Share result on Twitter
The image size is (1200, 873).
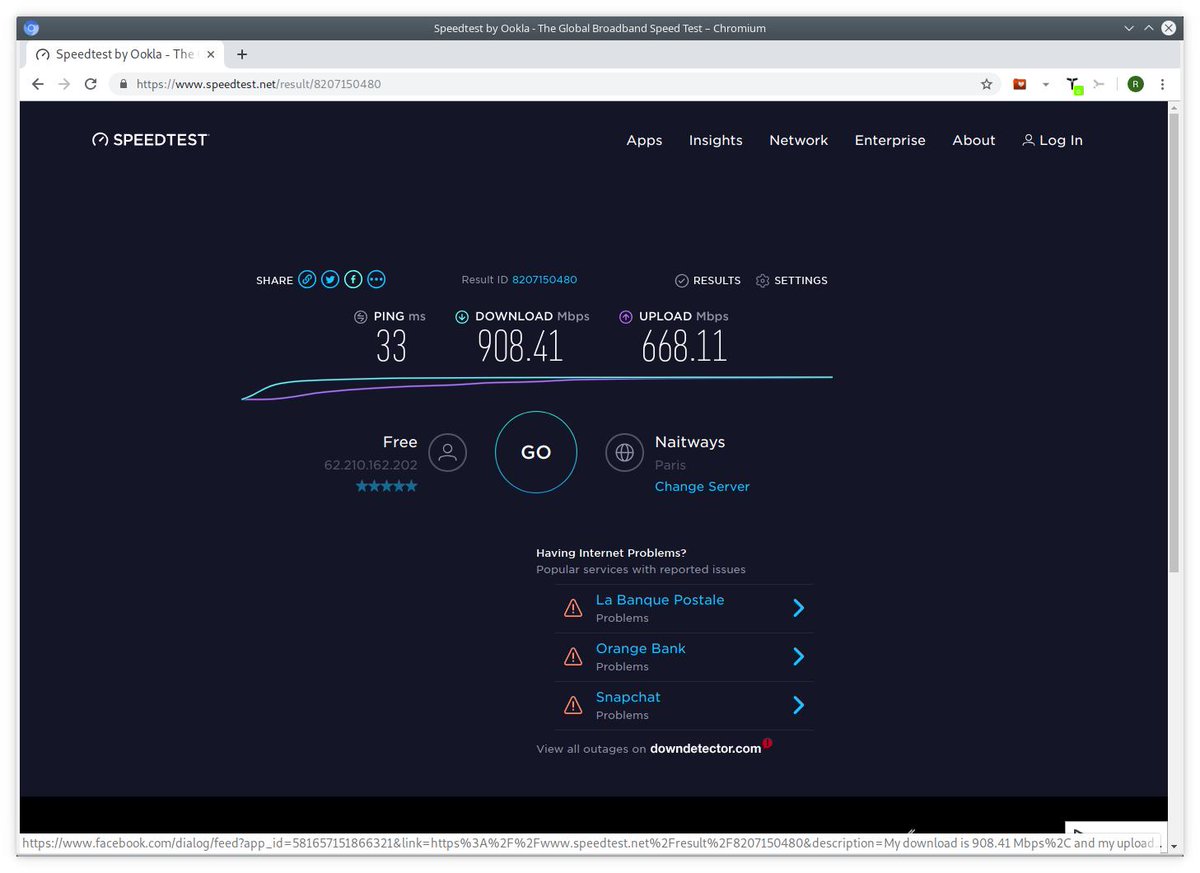[x=330, y=280]
